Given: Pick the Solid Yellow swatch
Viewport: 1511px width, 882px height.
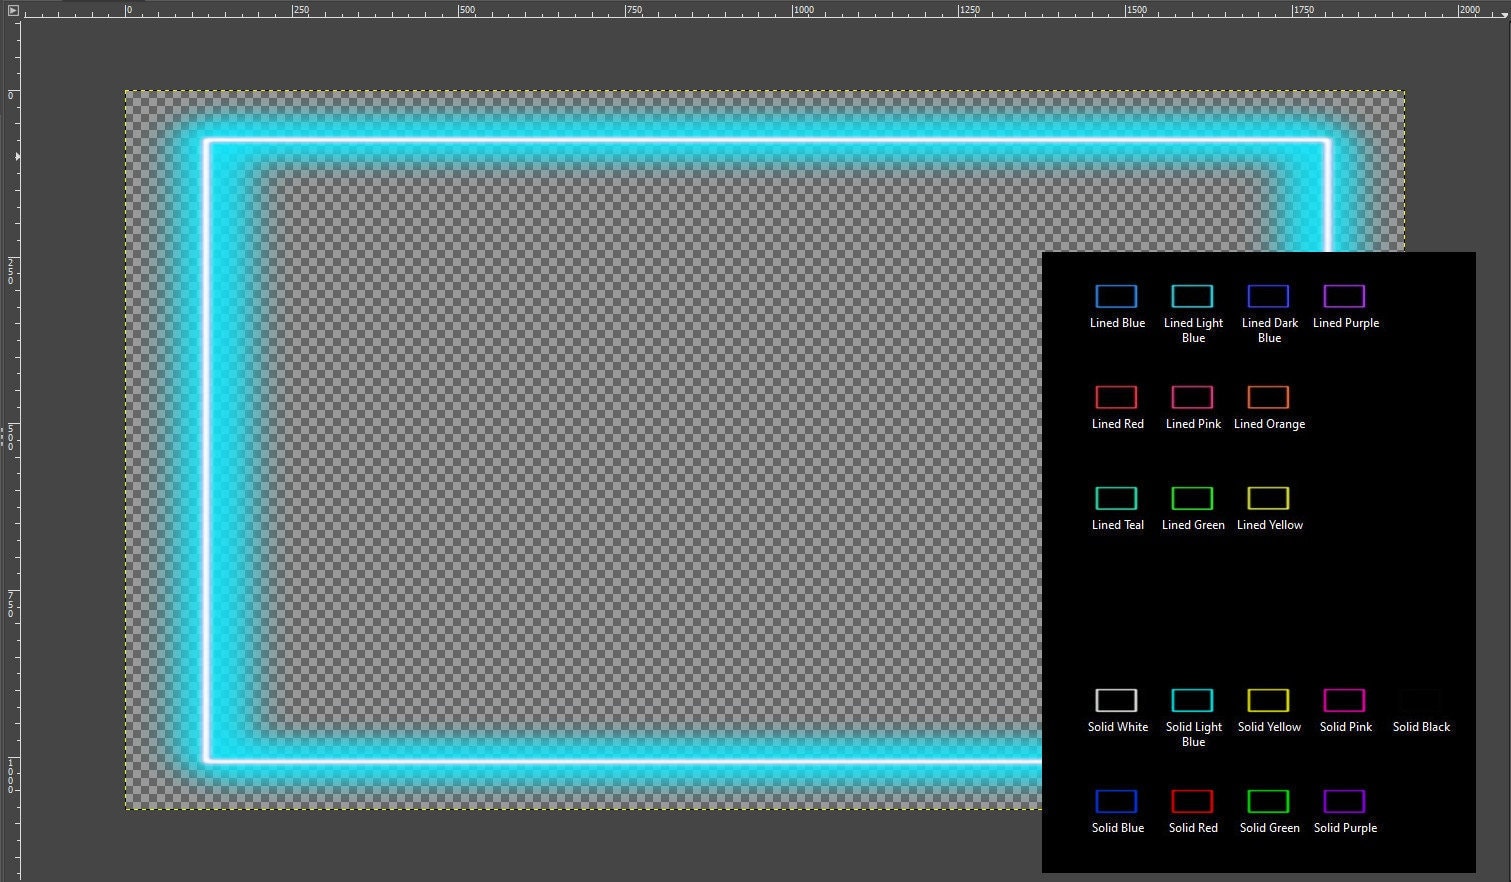Looking at the screenshot, I should (x=1269, y=700).
